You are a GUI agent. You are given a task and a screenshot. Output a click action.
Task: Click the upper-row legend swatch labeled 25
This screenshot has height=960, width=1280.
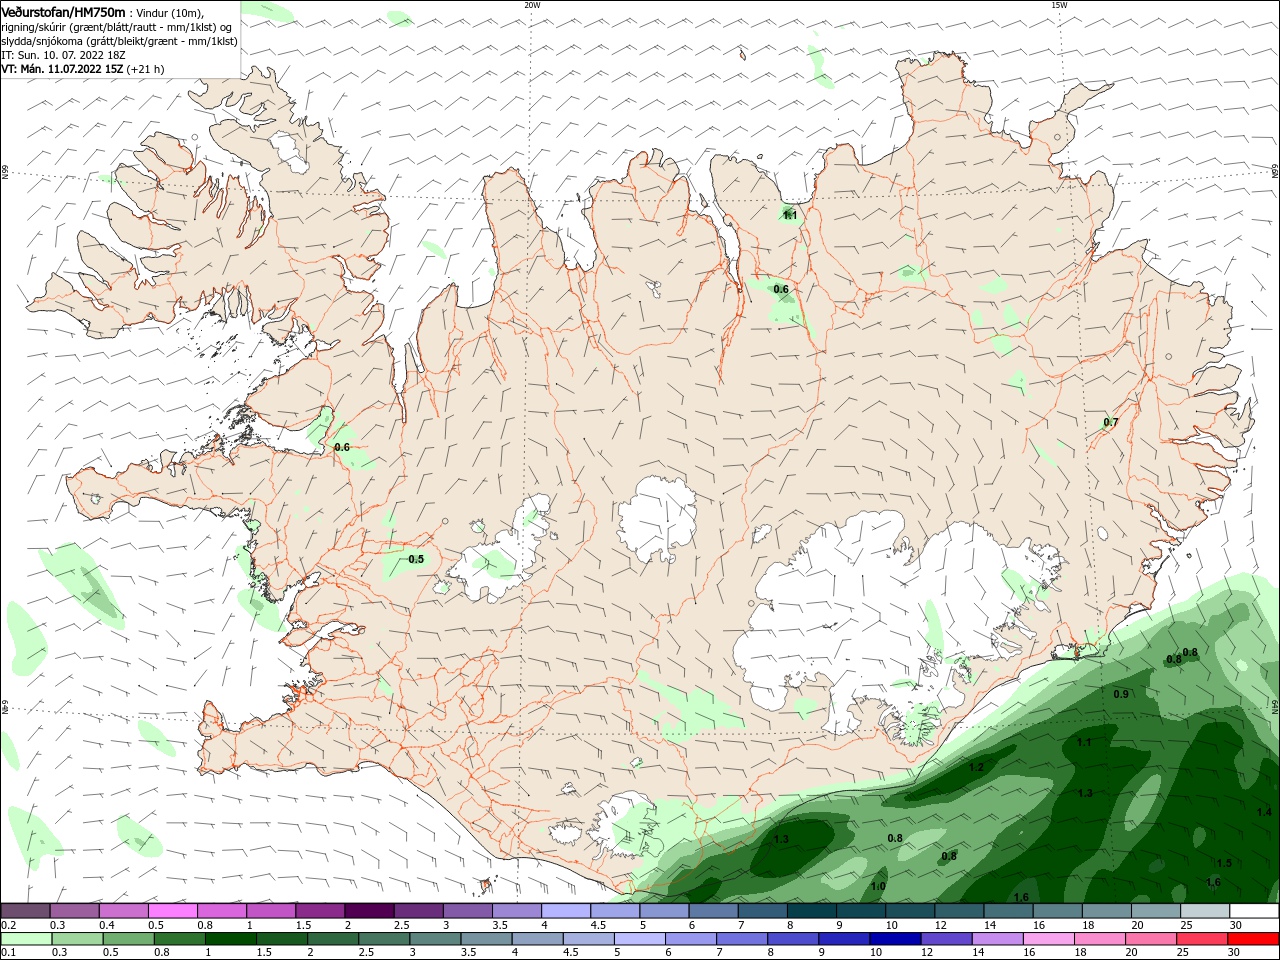[1204, 910]
